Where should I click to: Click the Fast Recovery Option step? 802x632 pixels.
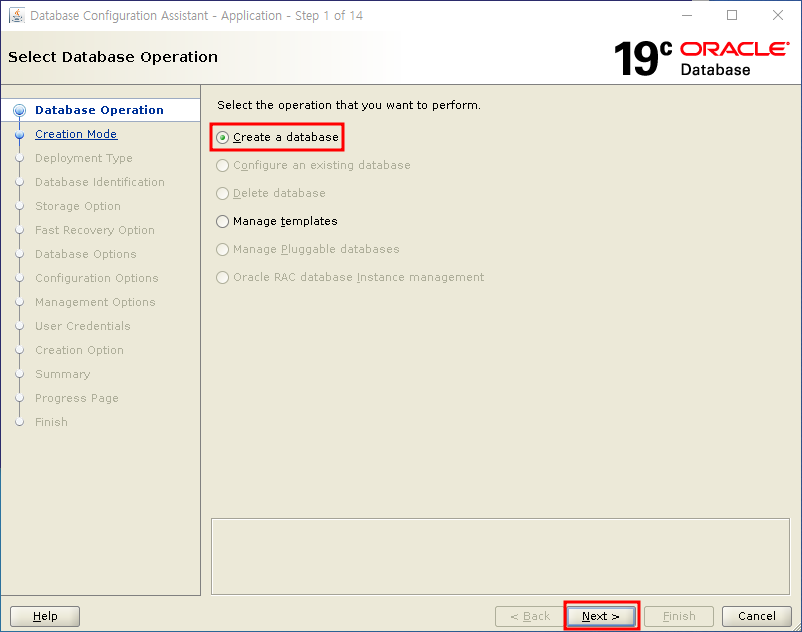click(95, 230)
